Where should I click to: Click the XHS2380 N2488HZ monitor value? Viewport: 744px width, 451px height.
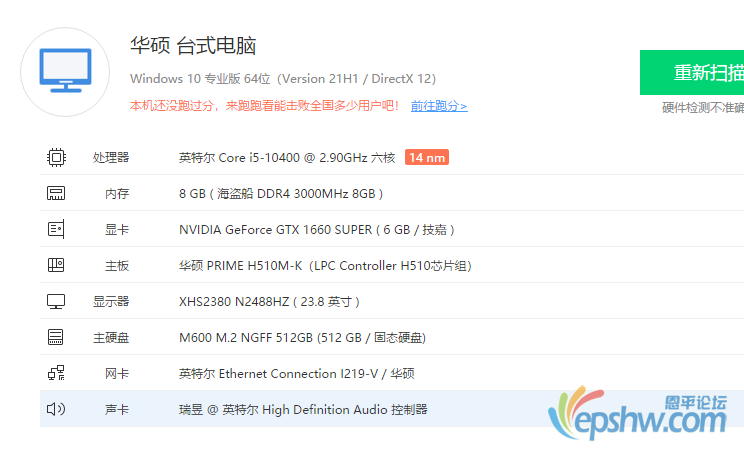(x=269, y=301)
